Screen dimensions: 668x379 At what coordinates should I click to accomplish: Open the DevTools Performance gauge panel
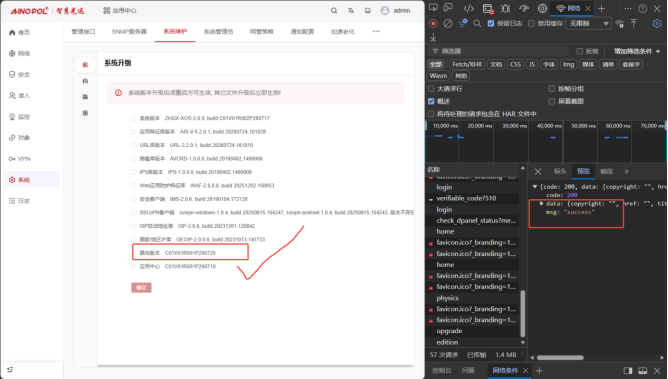524,9
